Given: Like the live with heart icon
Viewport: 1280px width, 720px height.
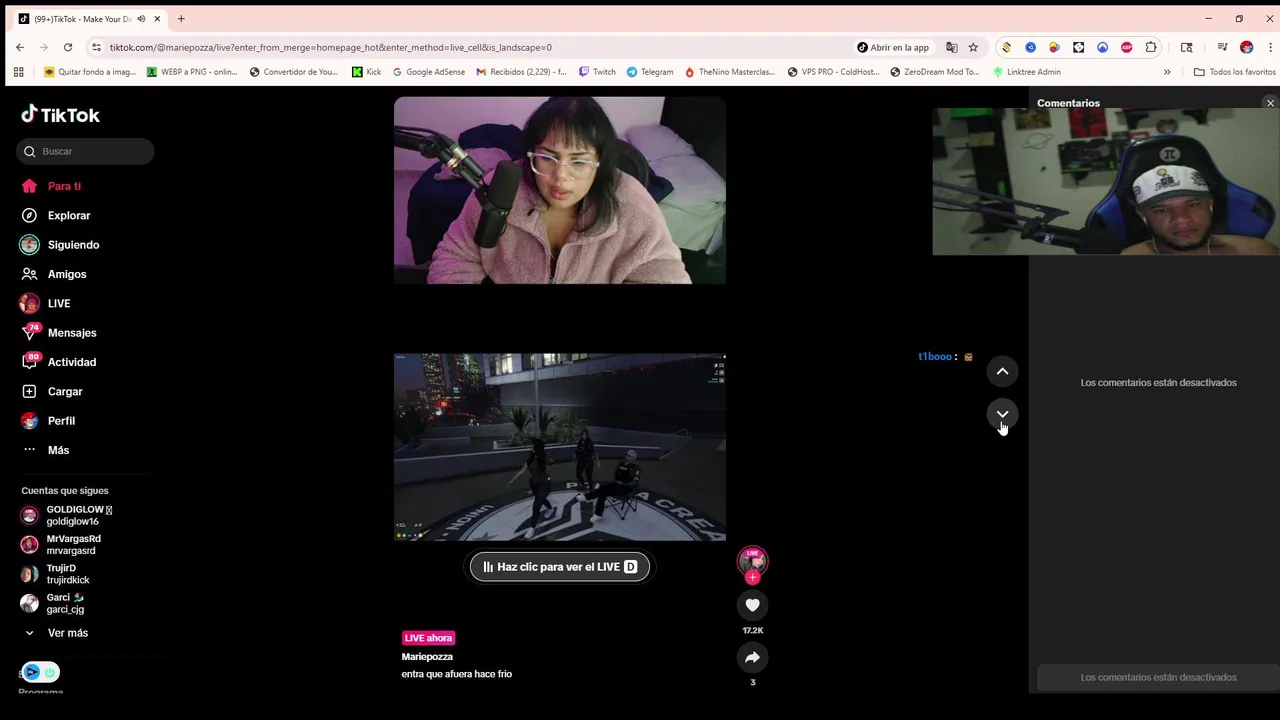Looking at the screenshot, I should [752, 605].
